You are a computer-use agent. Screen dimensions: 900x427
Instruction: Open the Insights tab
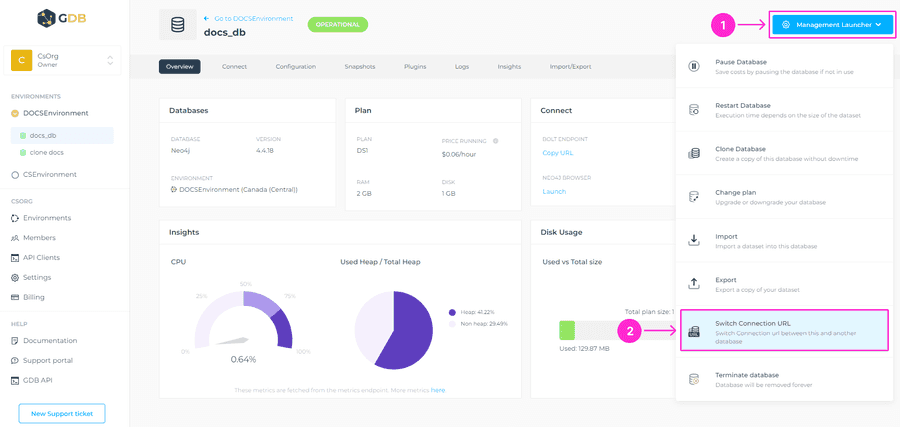point(509,67)
